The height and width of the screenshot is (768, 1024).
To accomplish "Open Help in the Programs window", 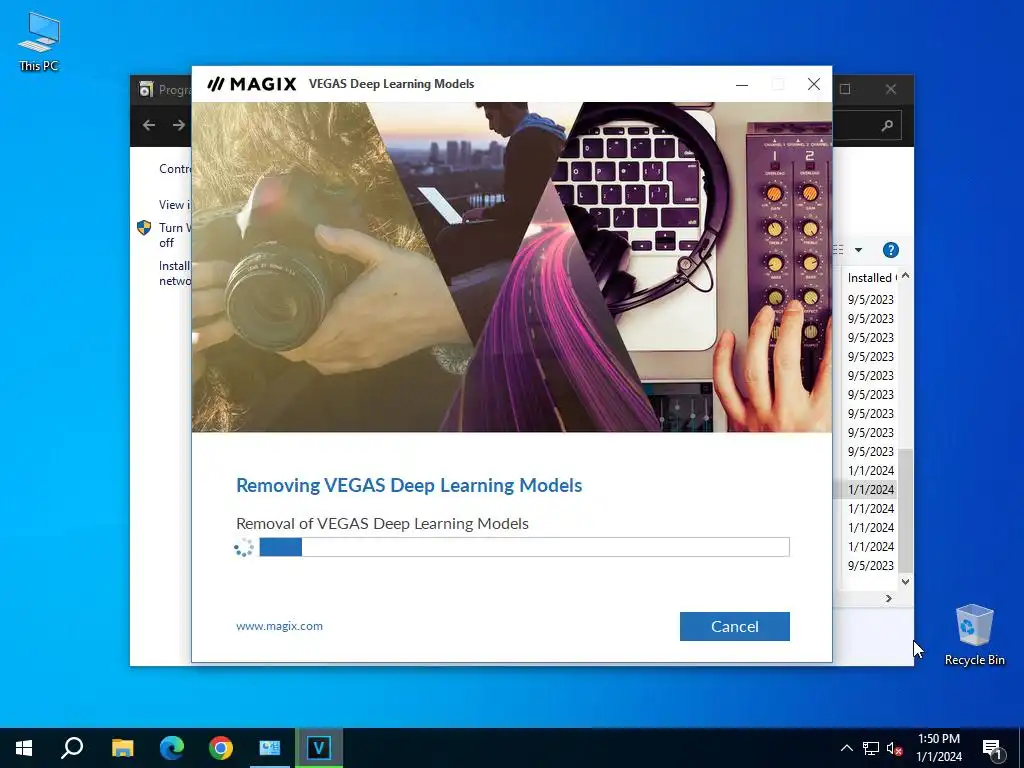I will tap(891, 250).
